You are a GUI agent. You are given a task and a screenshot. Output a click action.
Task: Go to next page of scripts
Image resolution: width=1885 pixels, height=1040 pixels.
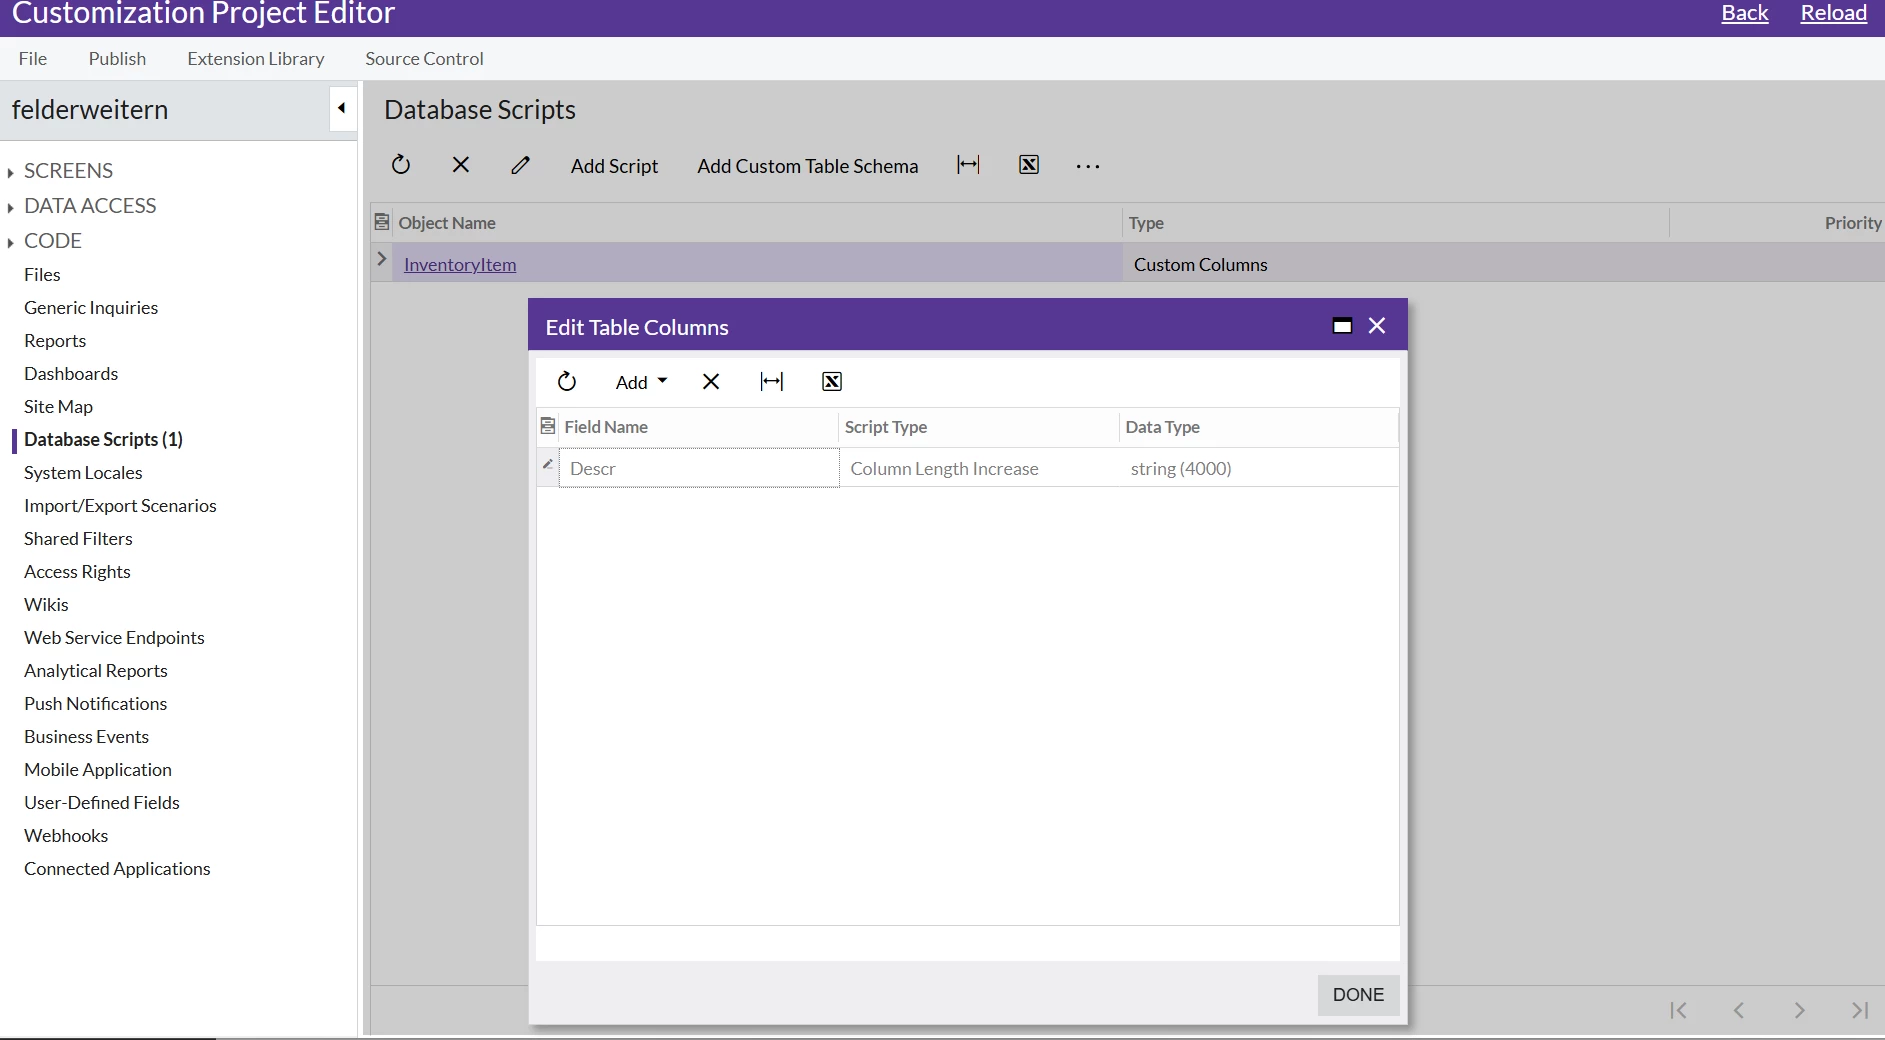tap(1799, 1010)
